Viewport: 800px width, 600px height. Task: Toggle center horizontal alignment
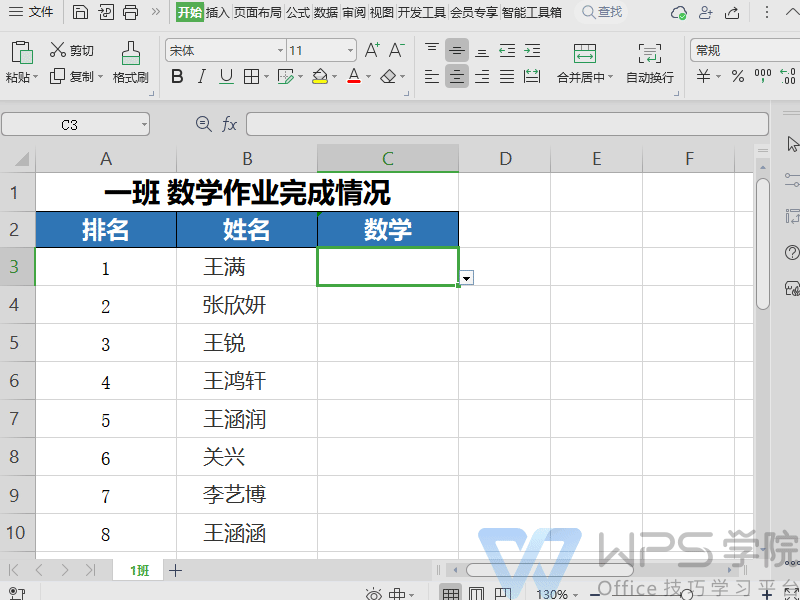coord(457,77)
